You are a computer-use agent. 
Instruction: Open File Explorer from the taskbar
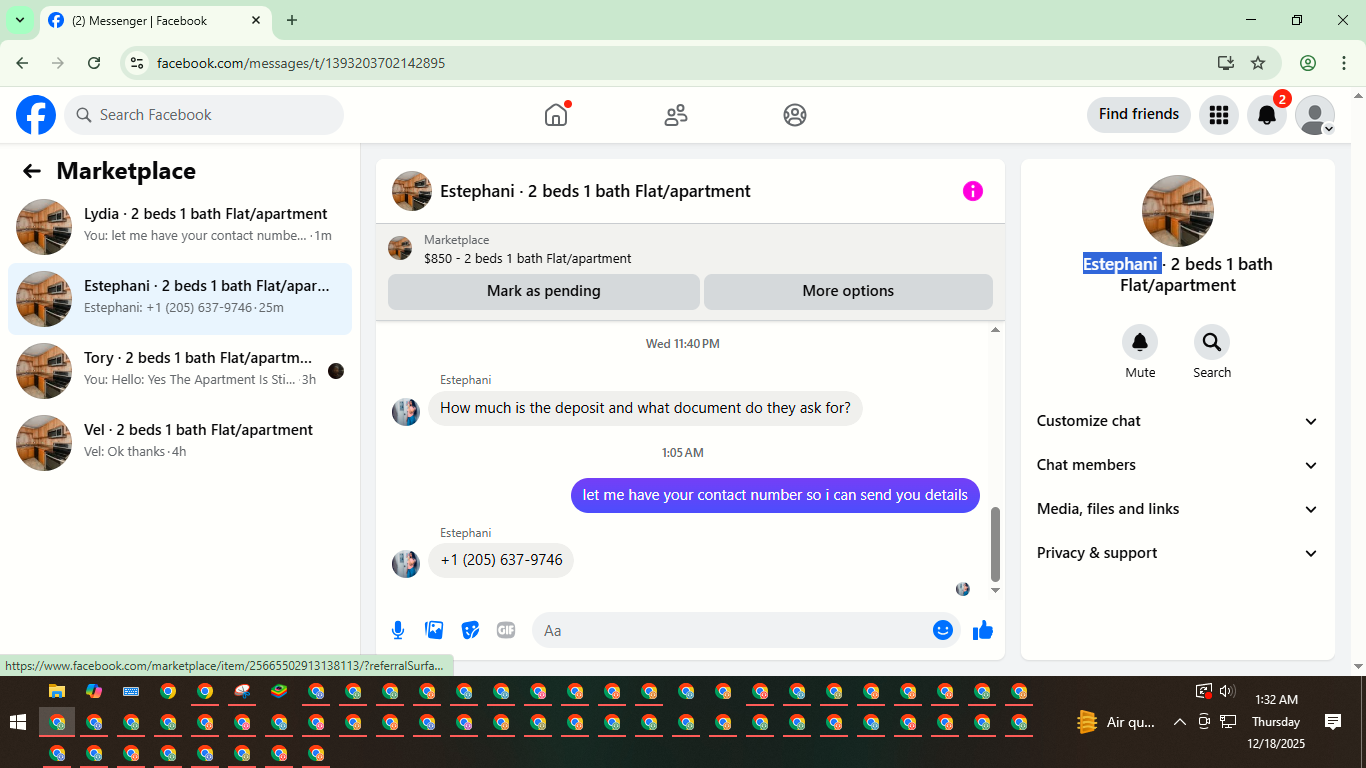[x=57, y=691]
